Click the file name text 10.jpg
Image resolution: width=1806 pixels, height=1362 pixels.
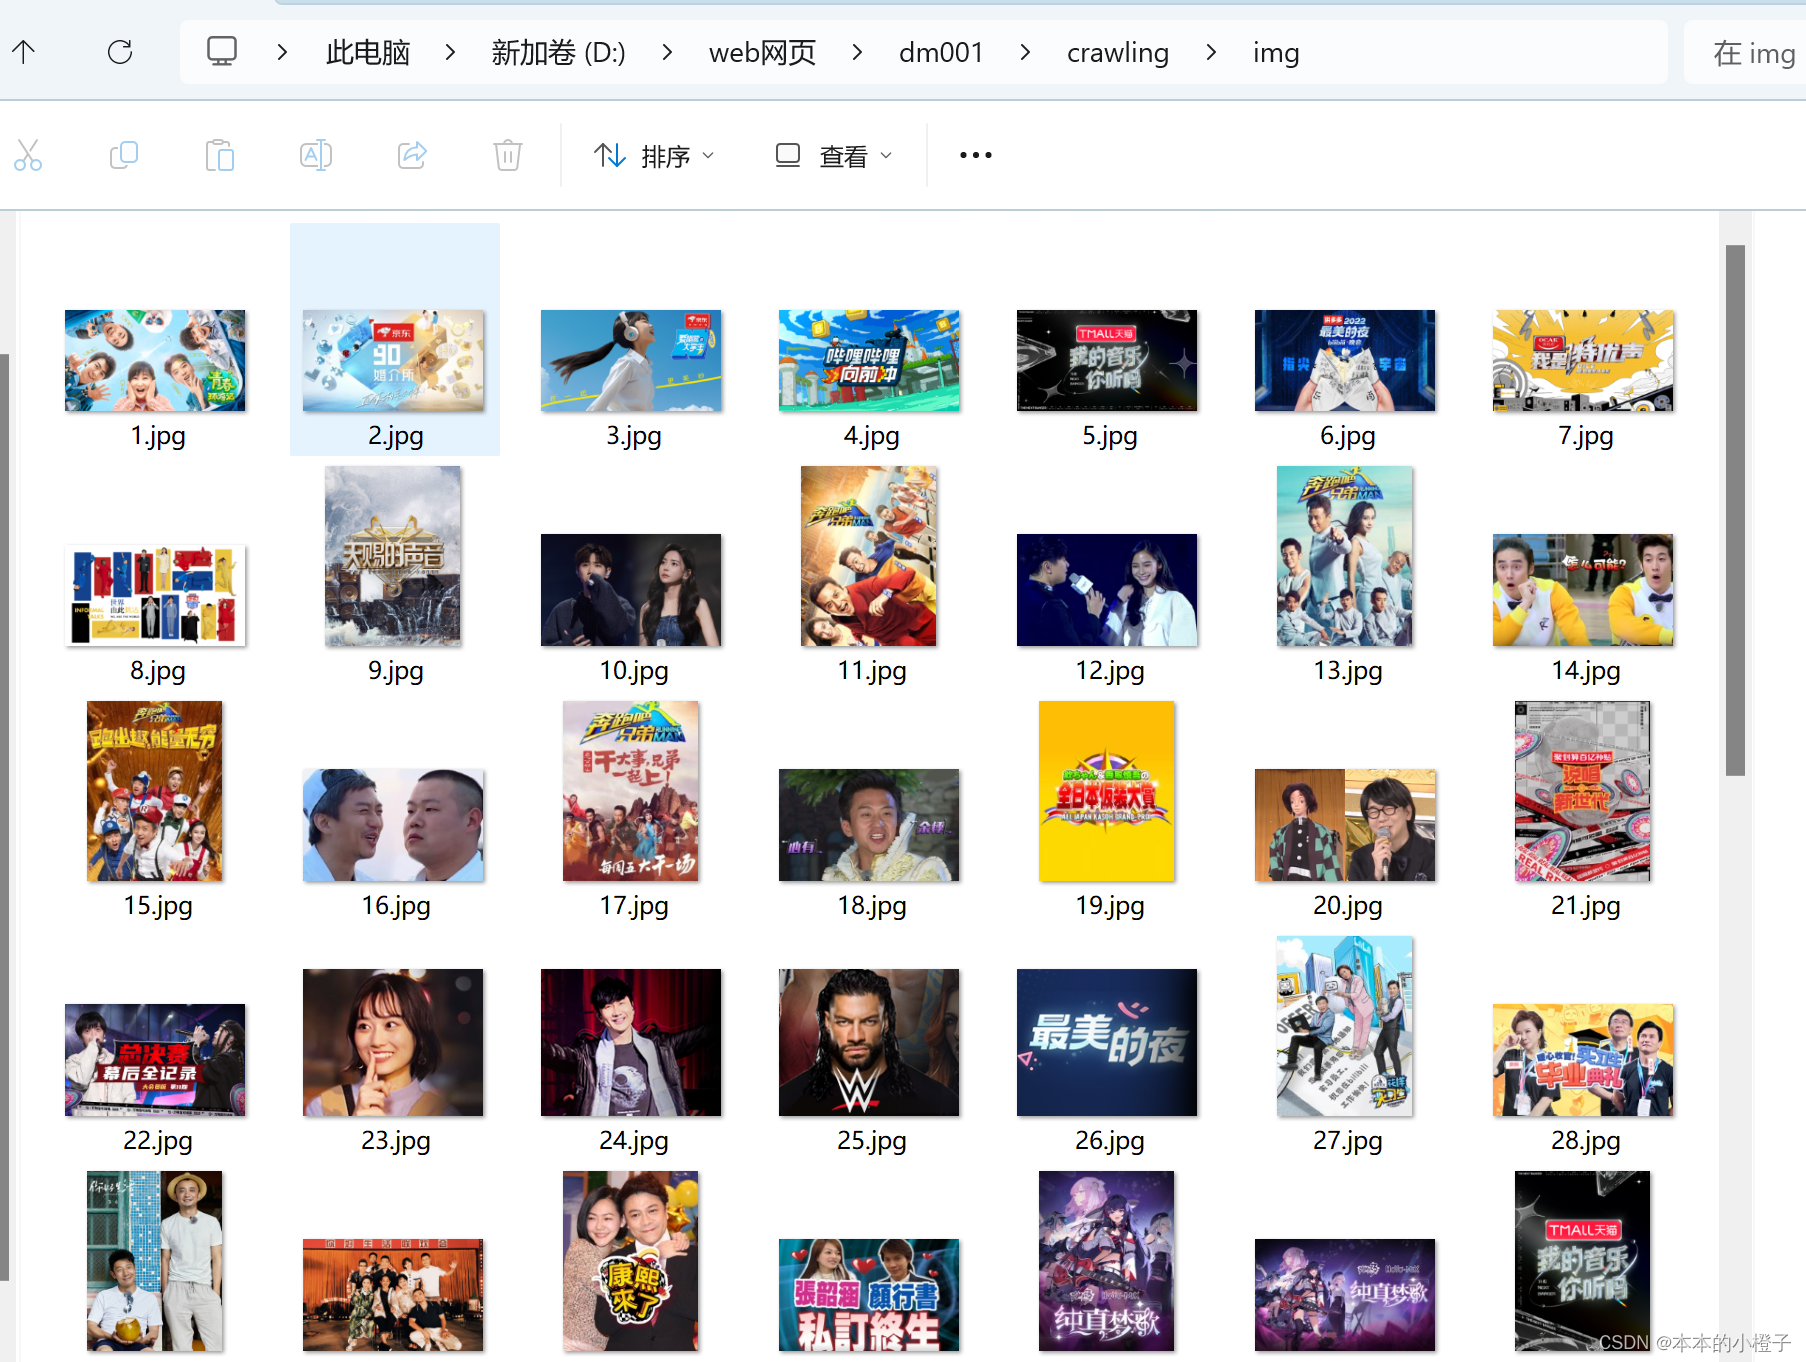tap(634, 670)
